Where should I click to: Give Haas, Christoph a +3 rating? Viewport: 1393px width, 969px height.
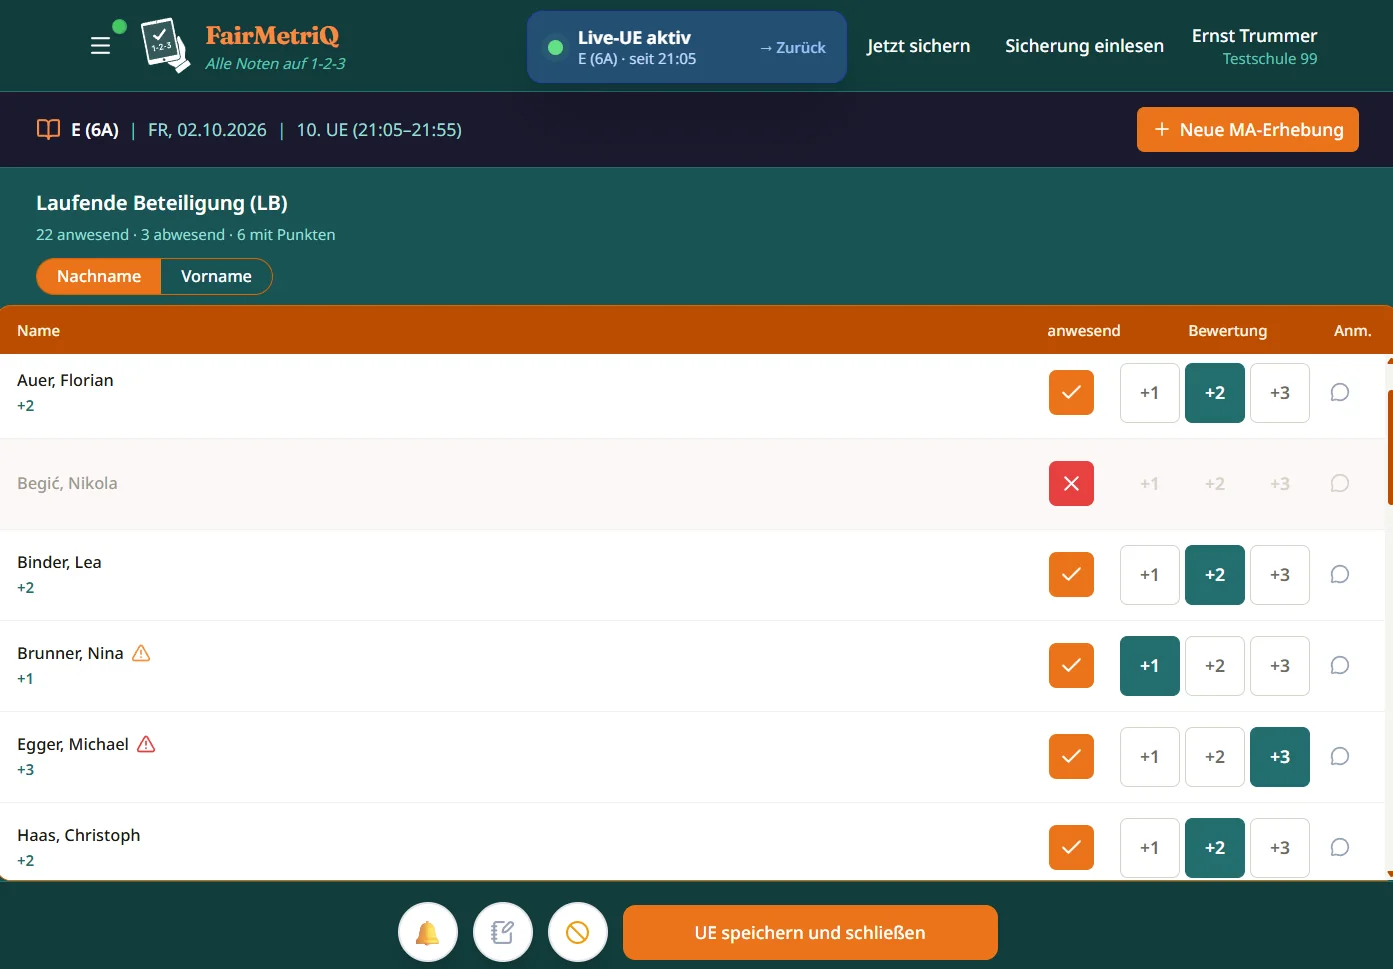[x=1280, y=847]
